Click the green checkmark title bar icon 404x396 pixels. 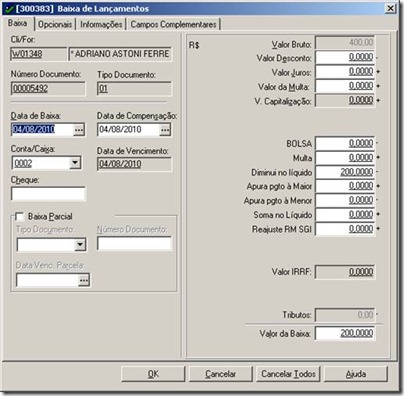8,9
